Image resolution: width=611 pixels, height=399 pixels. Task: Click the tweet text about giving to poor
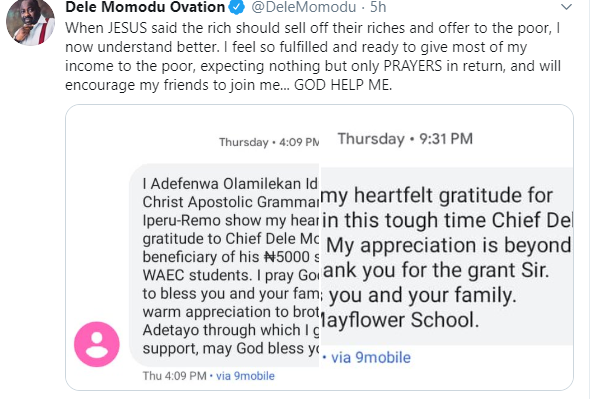pyautogui.click(x=313, y=56)
